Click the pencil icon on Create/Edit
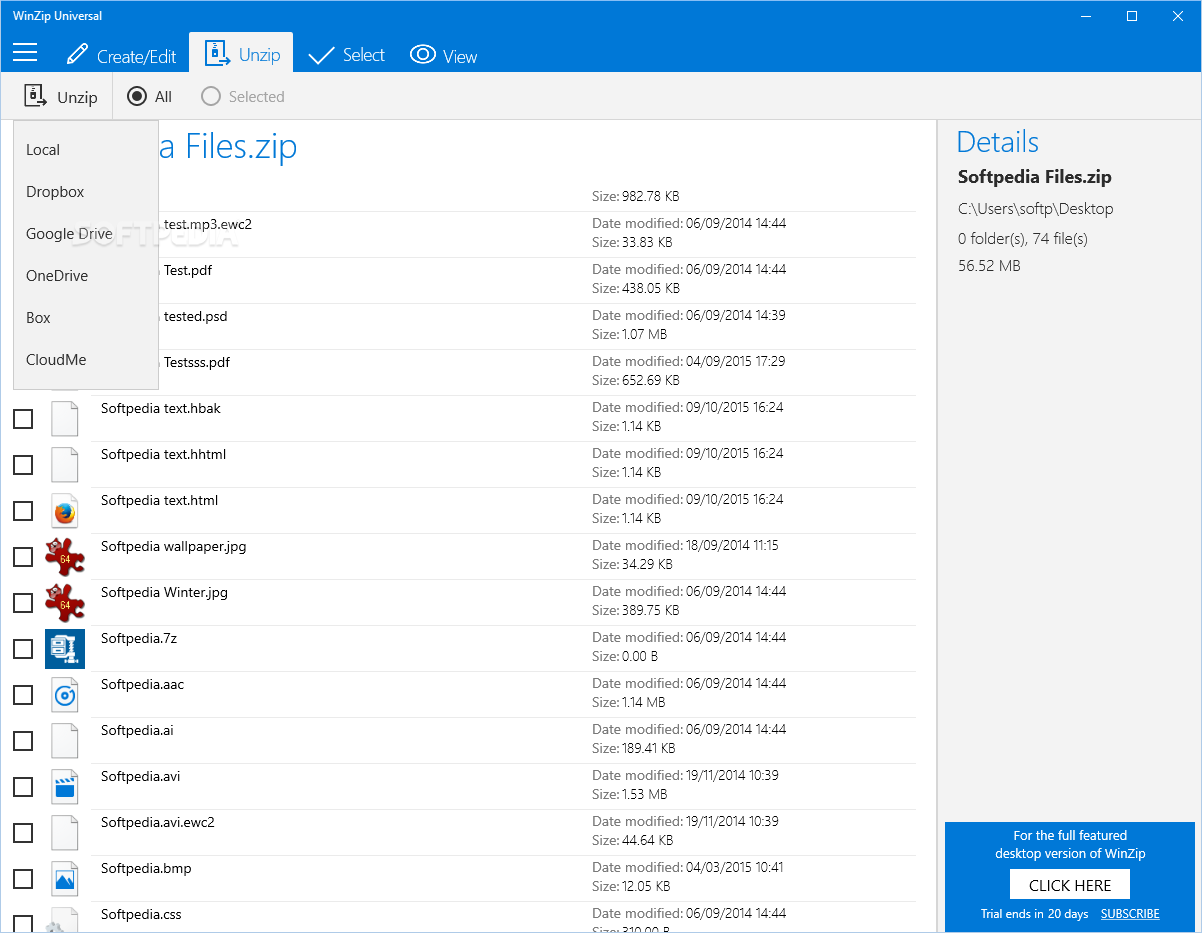Image resolution: width=1202 pixels, height=933 pixels. tap(77, 54)
